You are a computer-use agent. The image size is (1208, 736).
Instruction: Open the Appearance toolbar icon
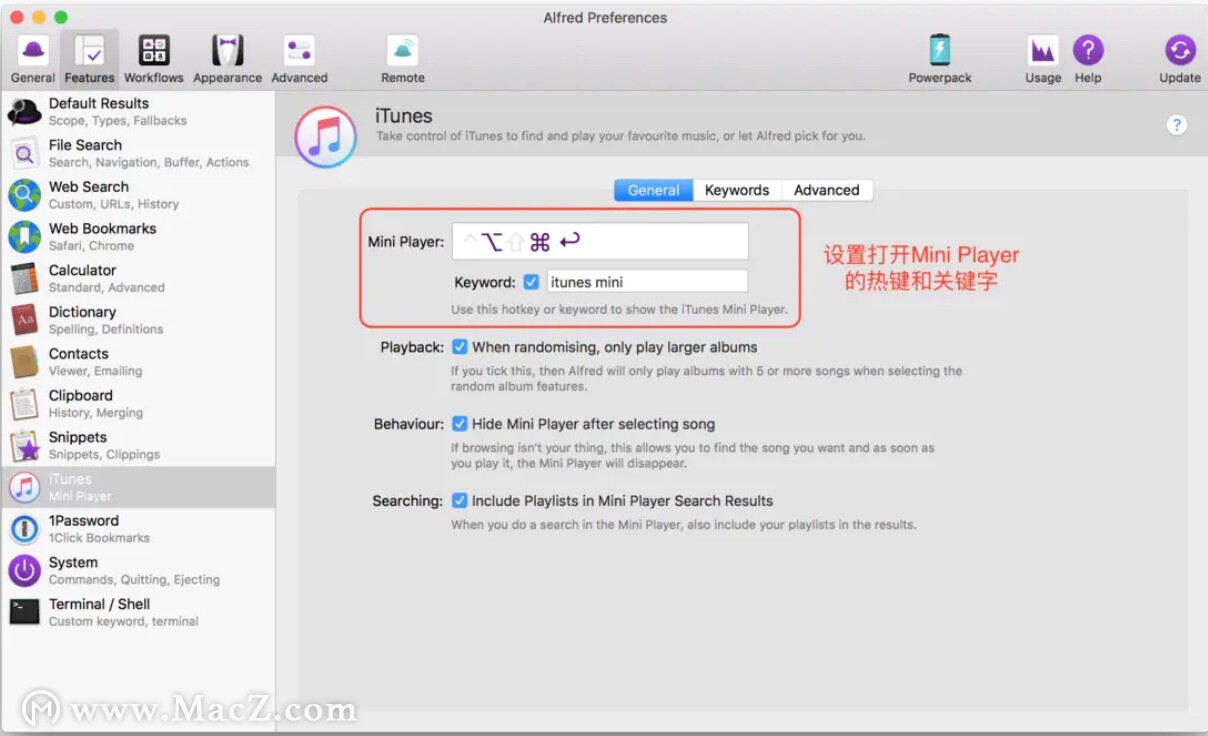click(x=228, y=50)
